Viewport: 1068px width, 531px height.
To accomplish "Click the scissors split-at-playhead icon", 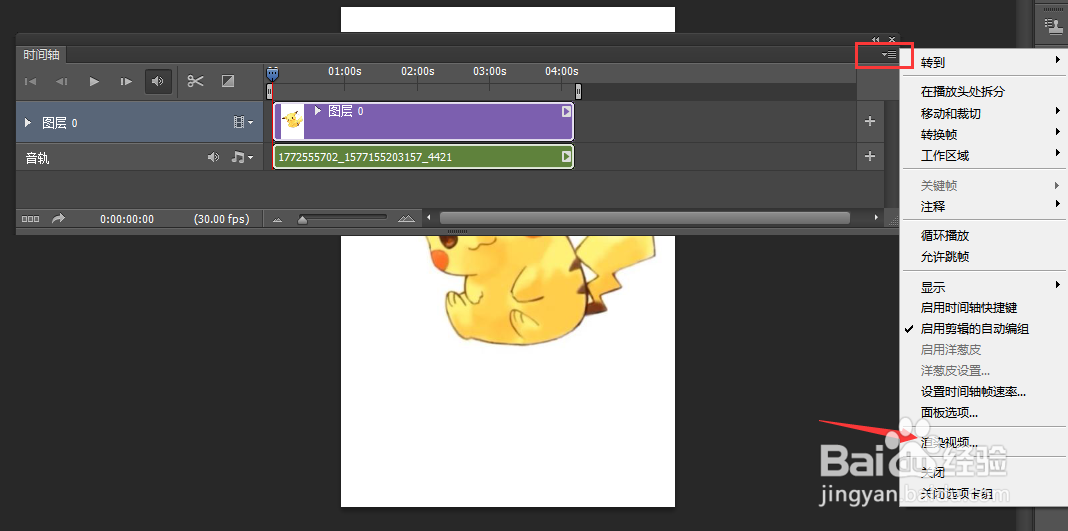I will (195, 82).
